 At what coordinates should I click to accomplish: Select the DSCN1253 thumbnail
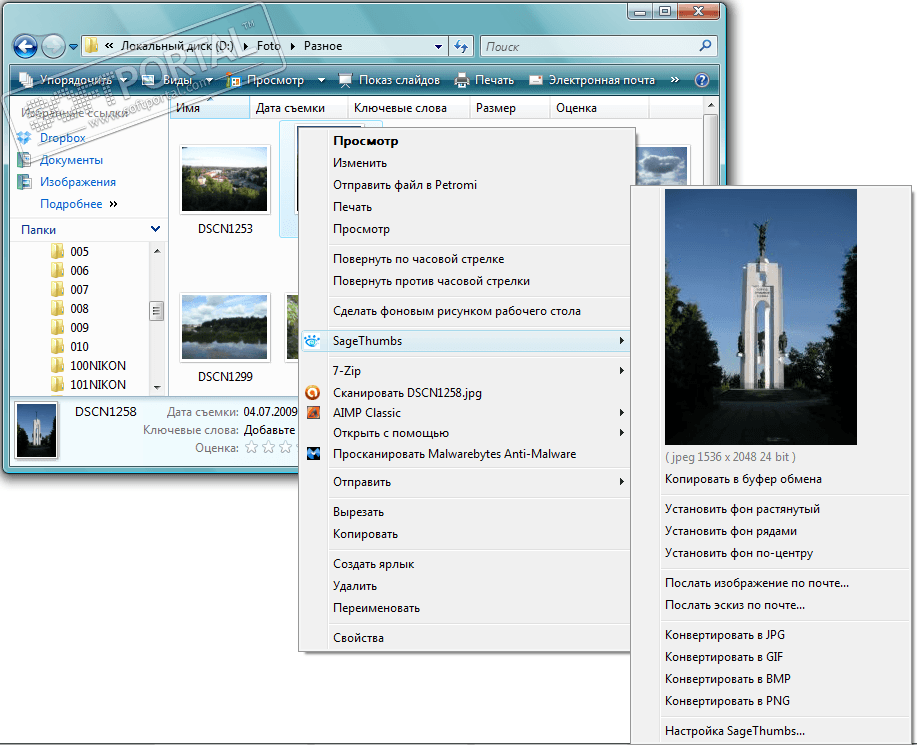coord(224,180)
